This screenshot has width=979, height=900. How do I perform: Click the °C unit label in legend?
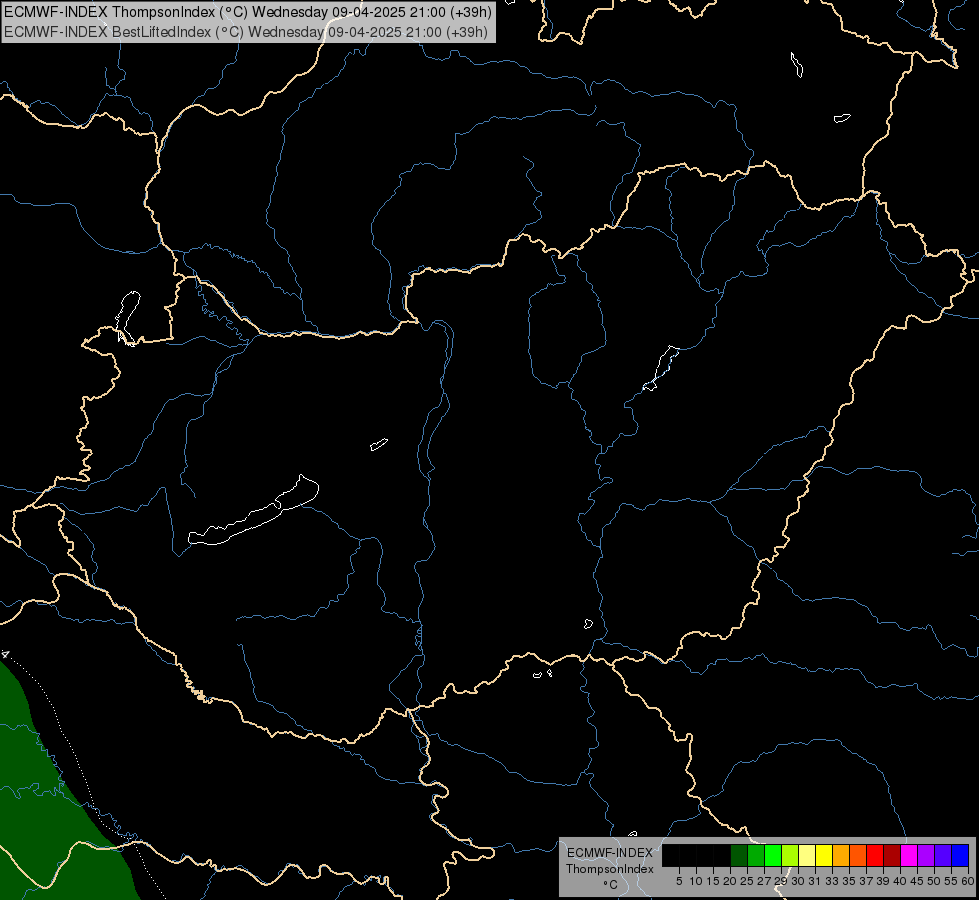(611, 885)
